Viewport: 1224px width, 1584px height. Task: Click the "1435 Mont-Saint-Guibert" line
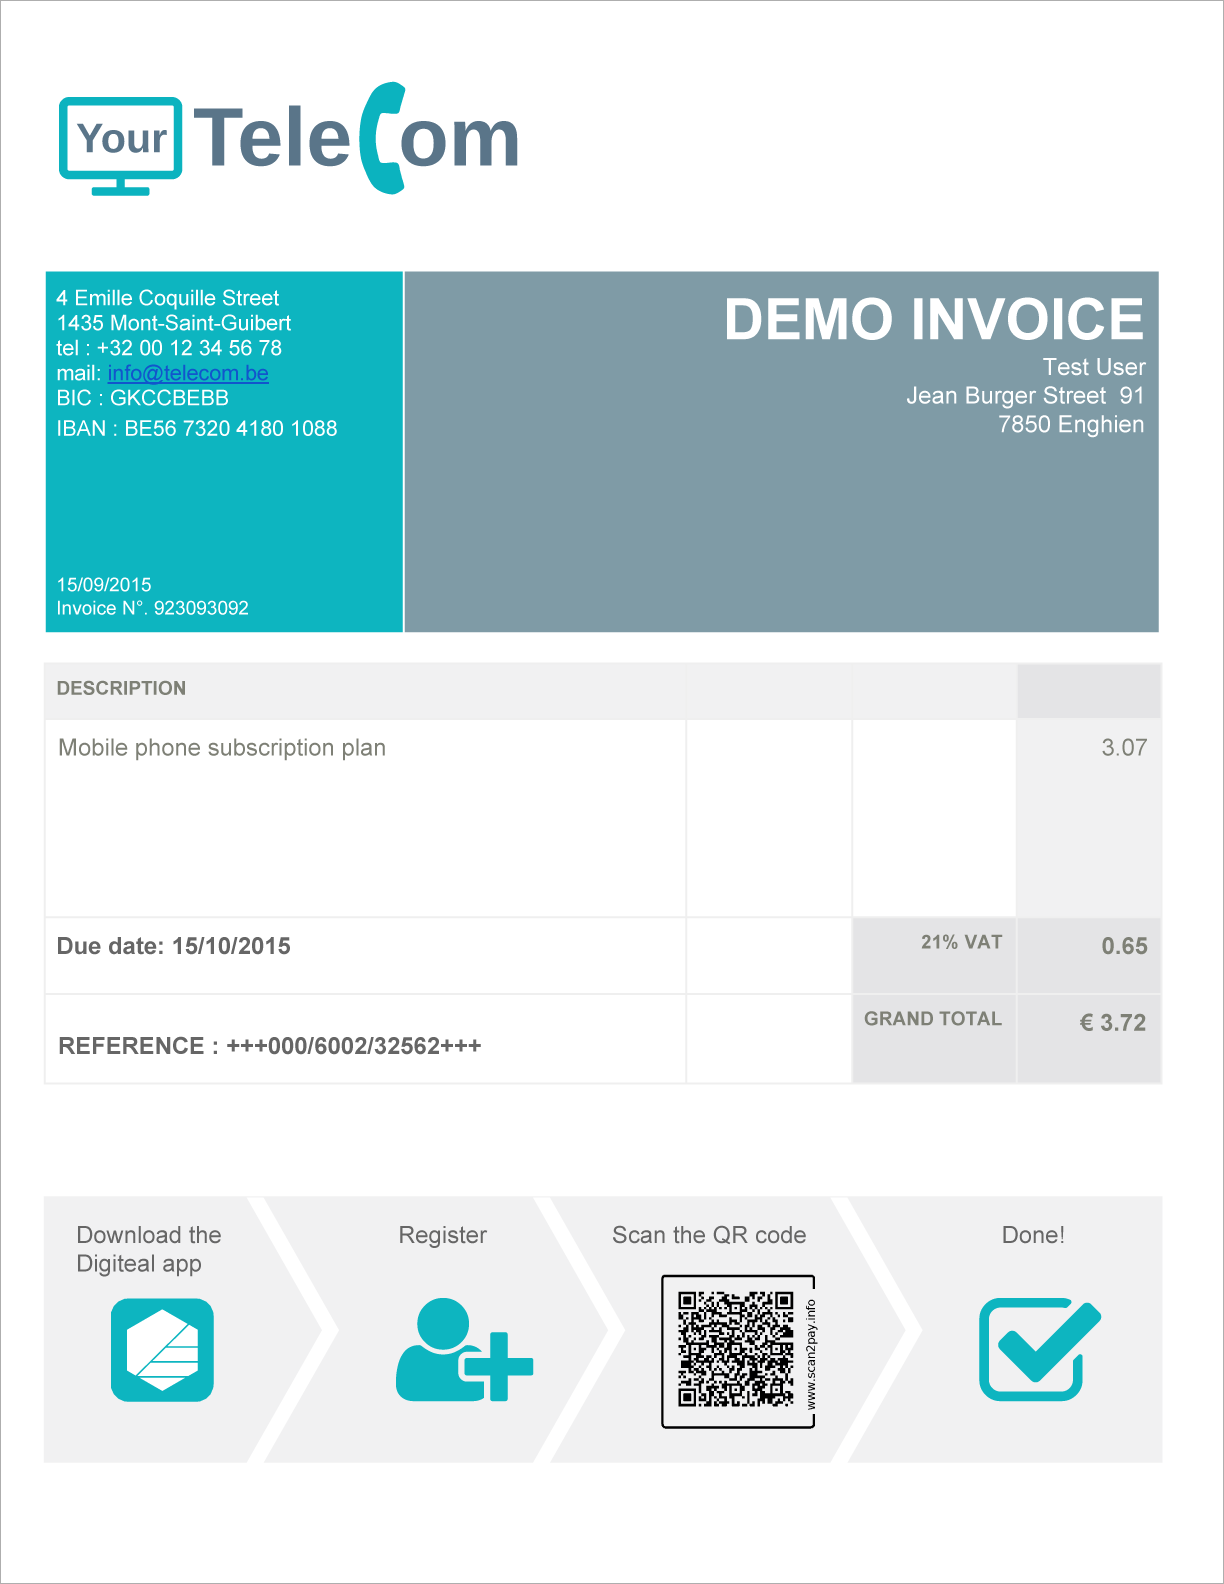174,323
